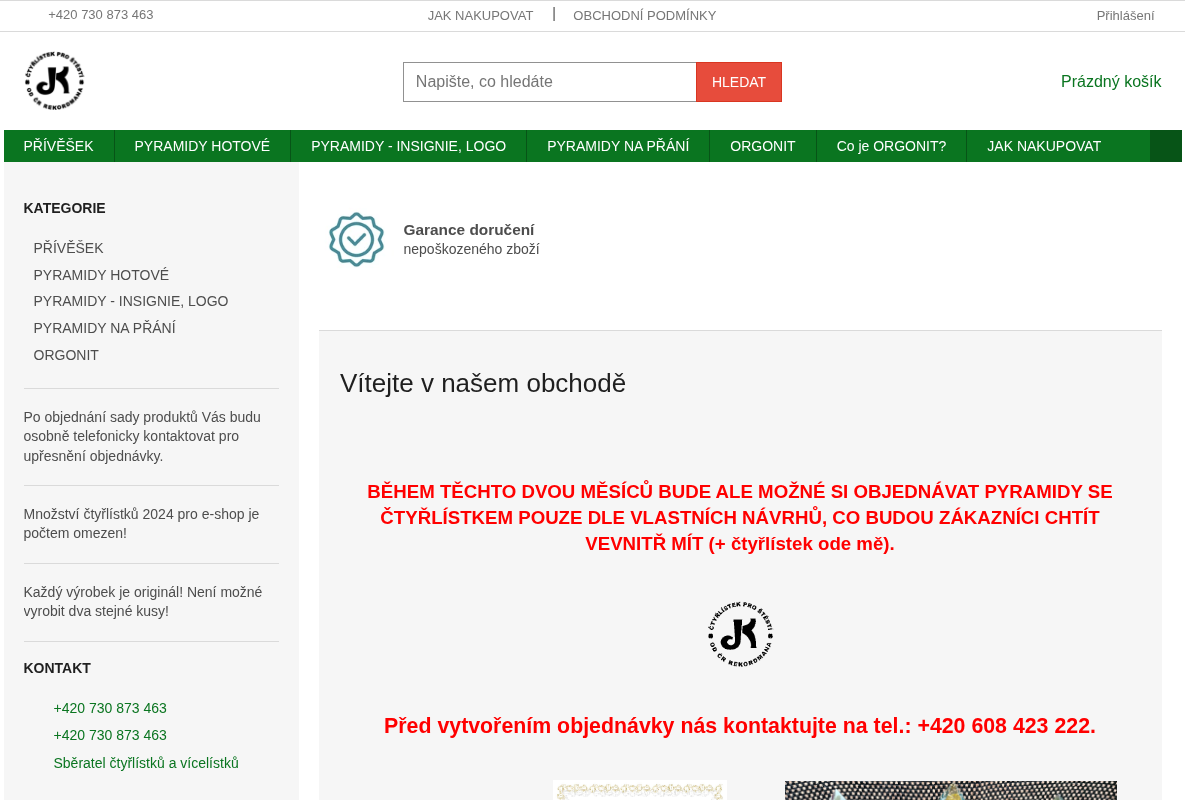
Task: Open PYRAMIDY NA PŘÁNÍ sidebar category
Action: click(105, 328)
